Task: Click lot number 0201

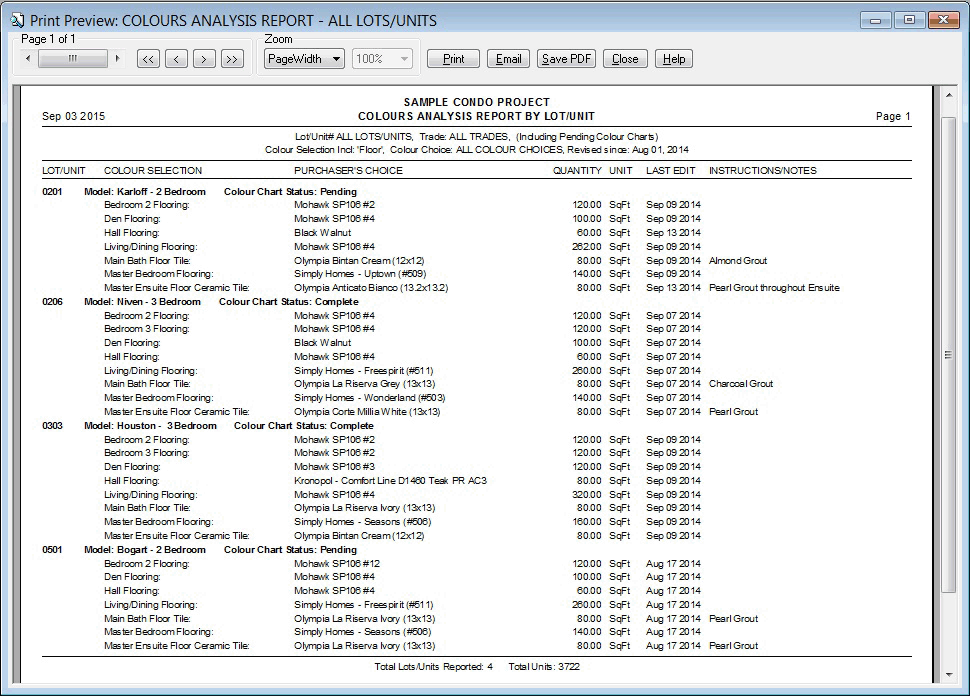Action: [52, 192]
